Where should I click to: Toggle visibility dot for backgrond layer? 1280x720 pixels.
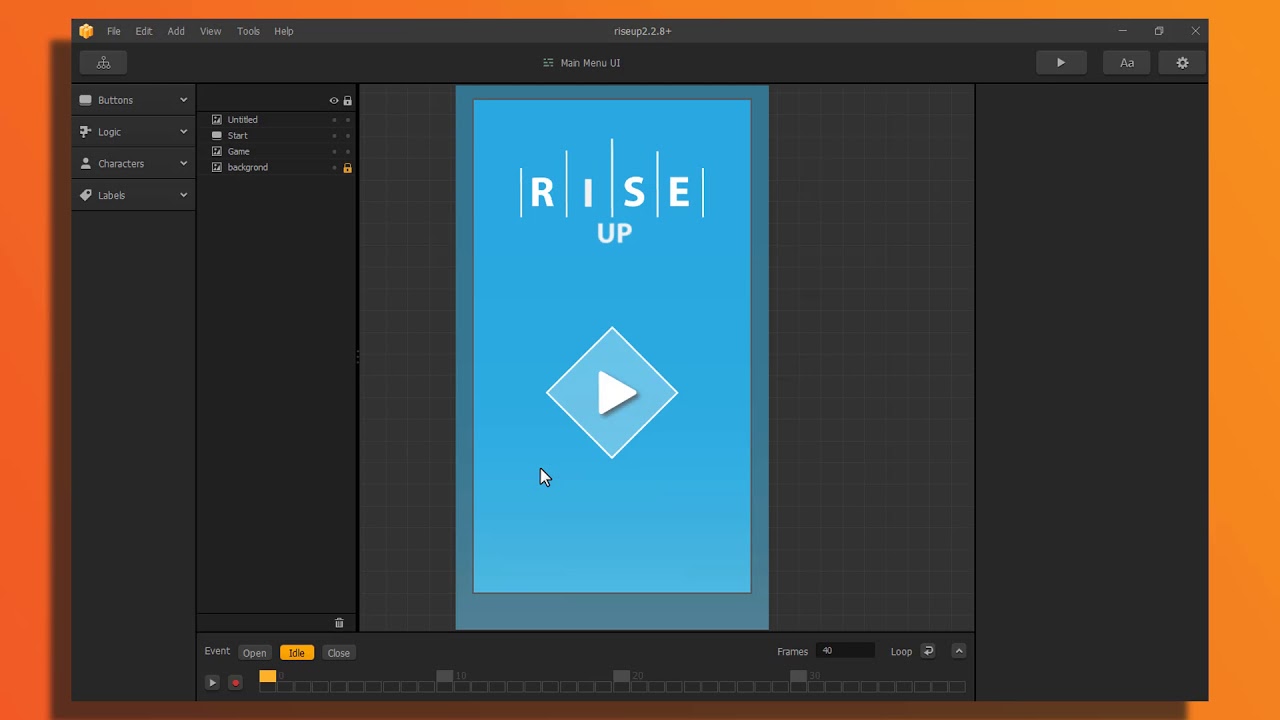tap(334, 168)
